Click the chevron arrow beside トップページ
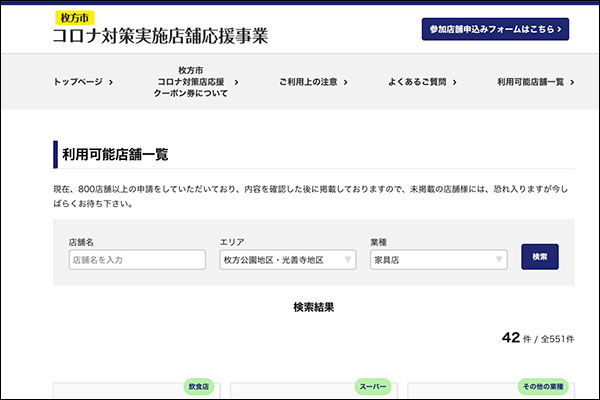600x400 pixels. (110, 82)
